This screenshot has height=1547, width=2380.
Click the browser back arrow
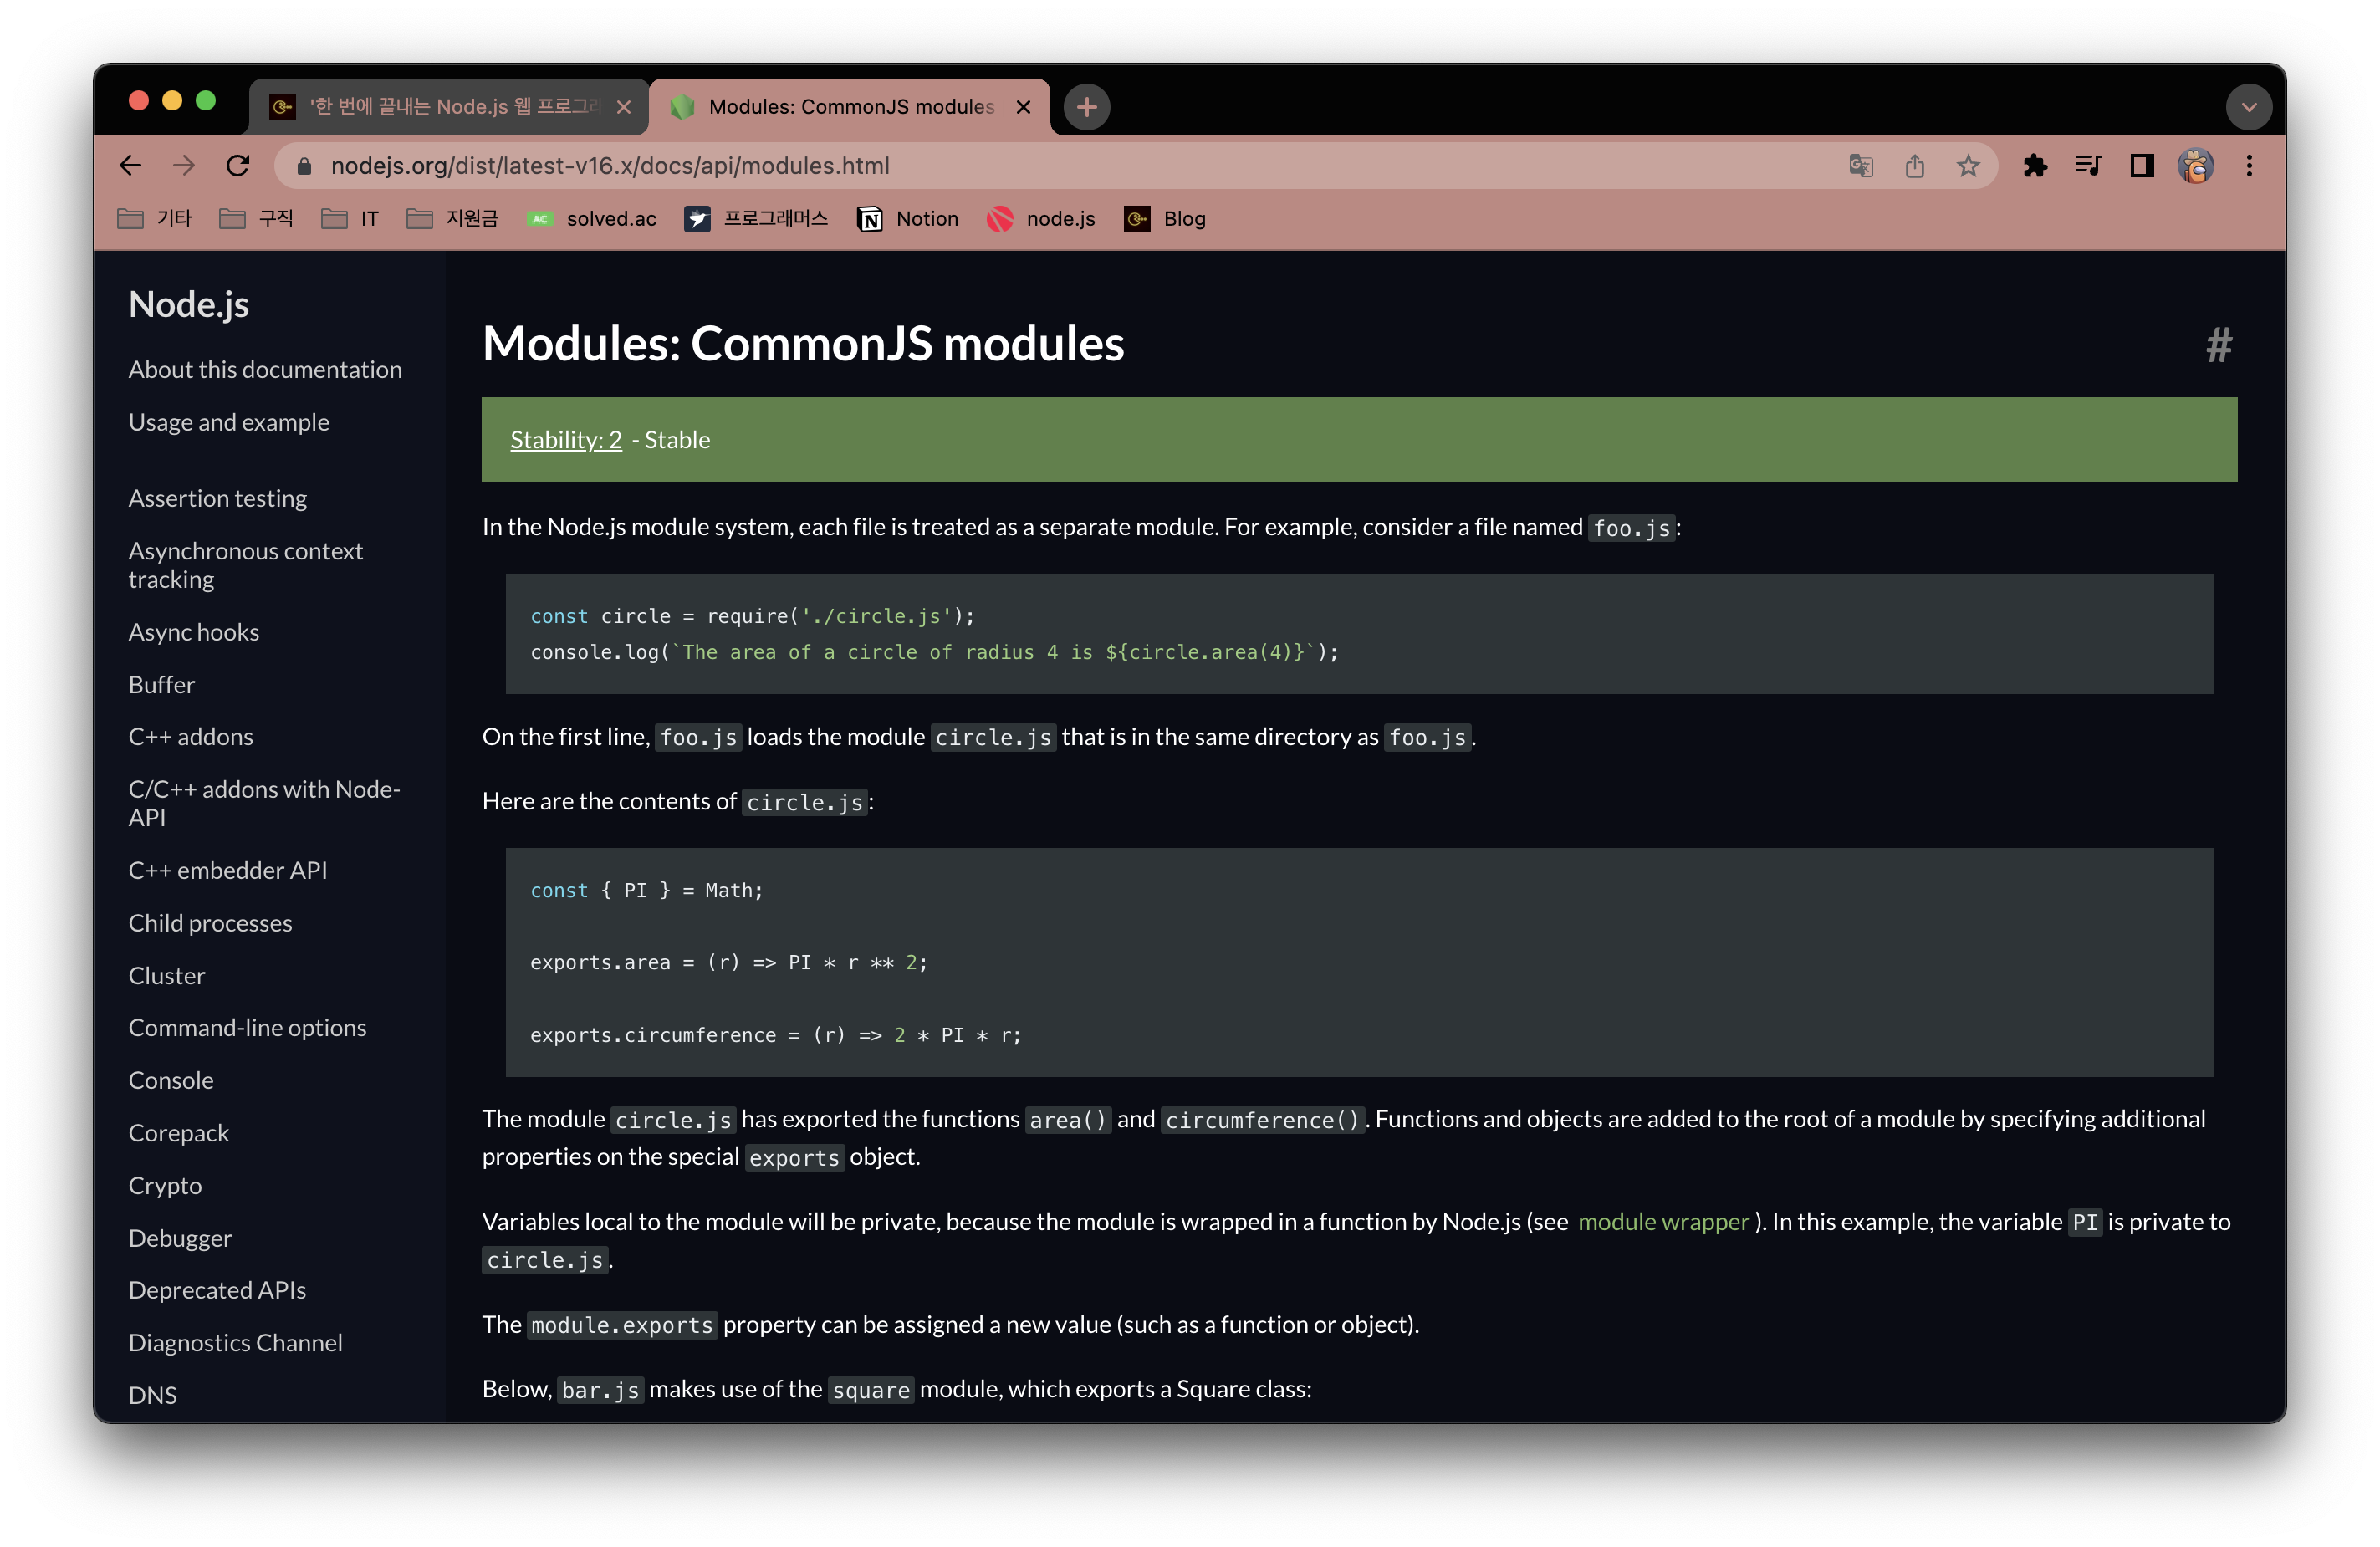(130, 165)
